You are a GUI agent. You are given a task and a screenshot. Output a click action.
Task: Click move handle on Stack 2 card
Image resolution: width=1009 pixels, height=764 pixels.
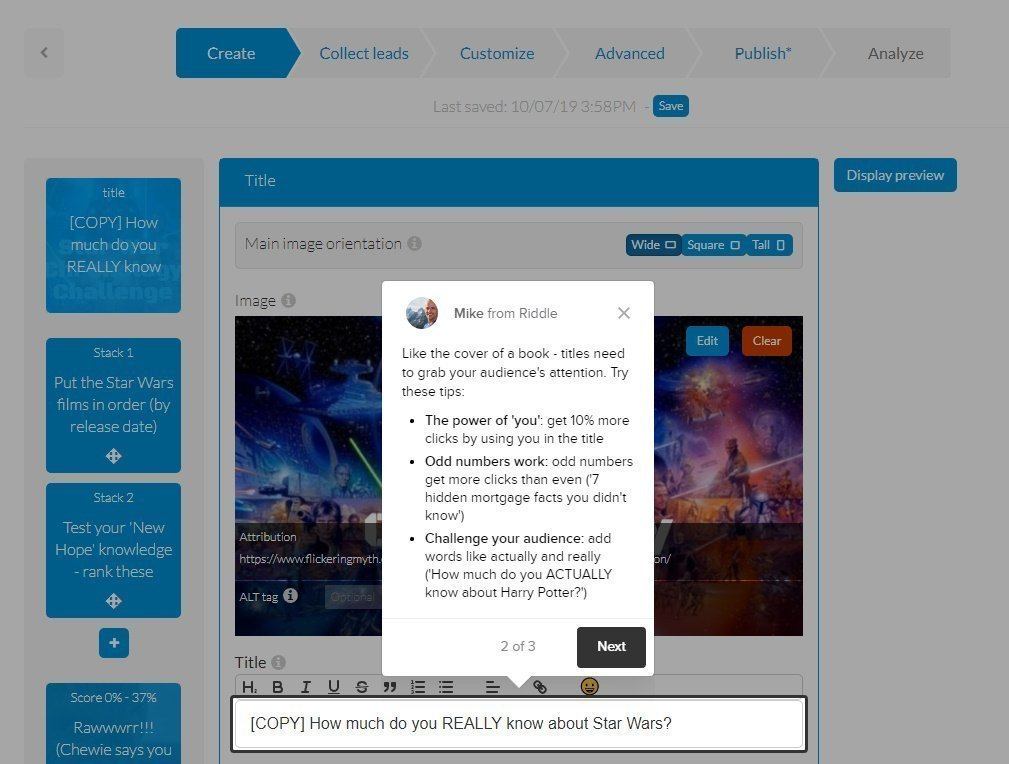pyautogui.click(x=113, y=601)
